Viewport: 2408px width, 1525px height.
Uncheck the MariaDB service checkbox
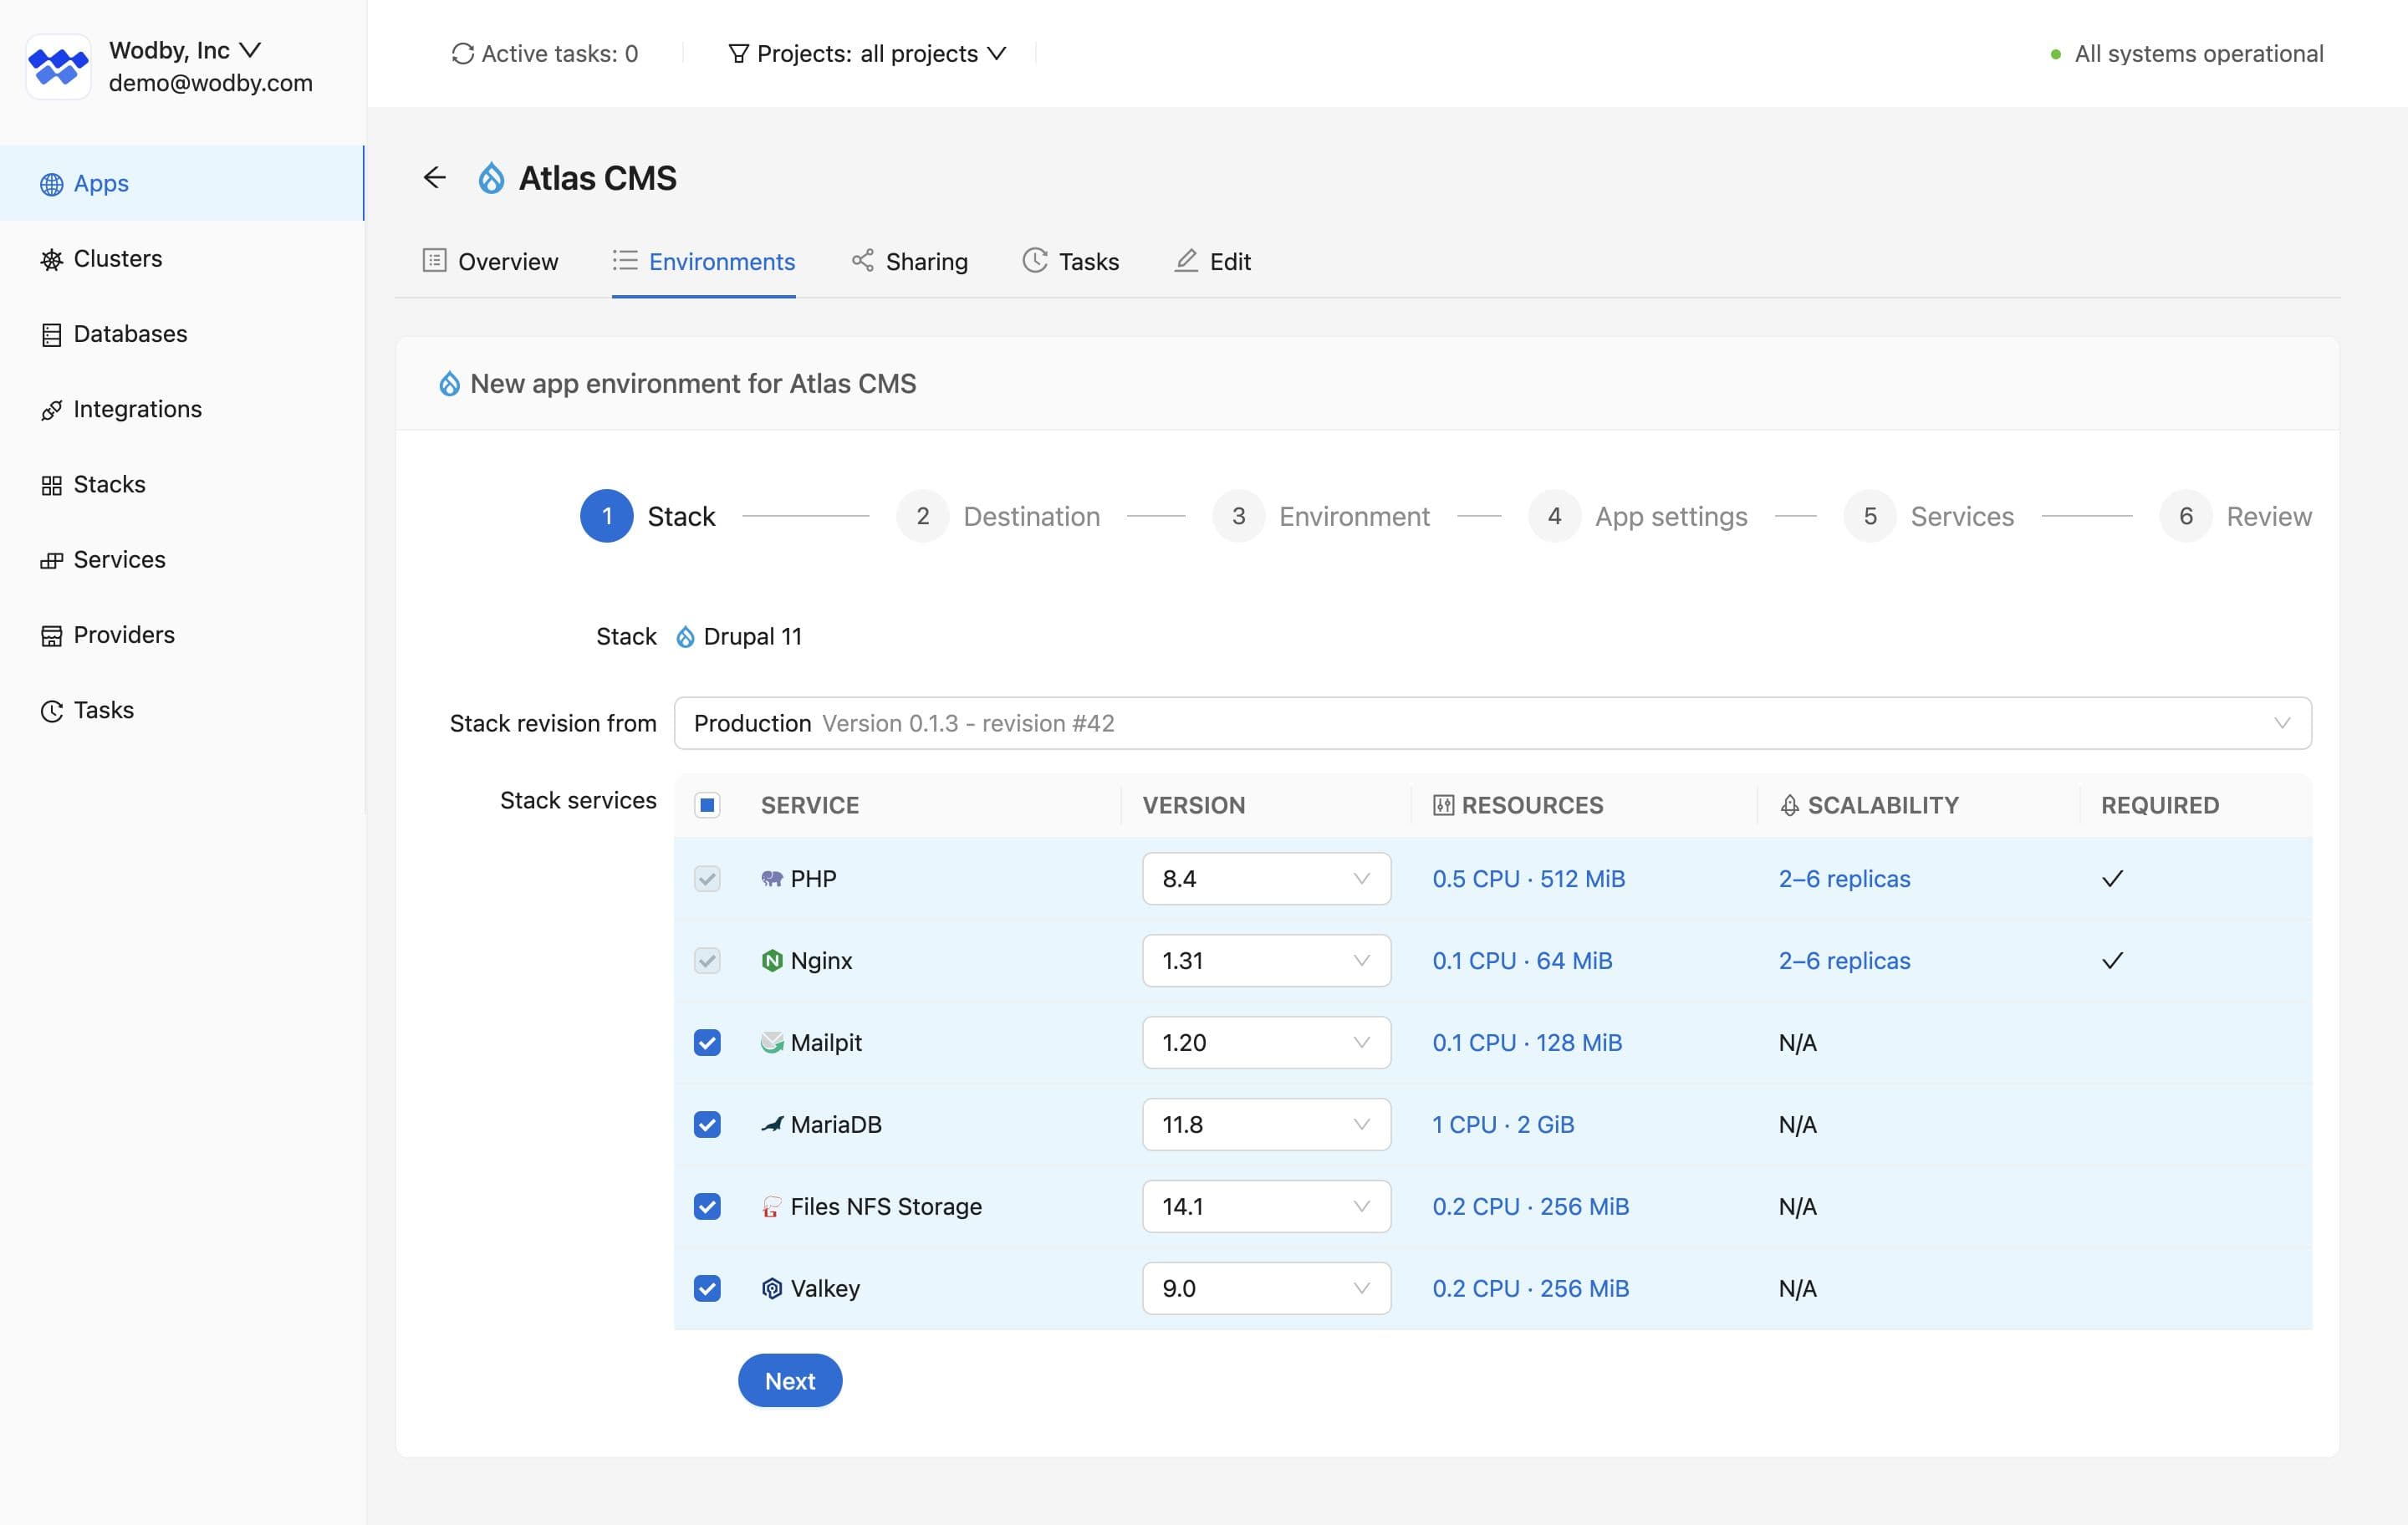[x=707, y=1124]
